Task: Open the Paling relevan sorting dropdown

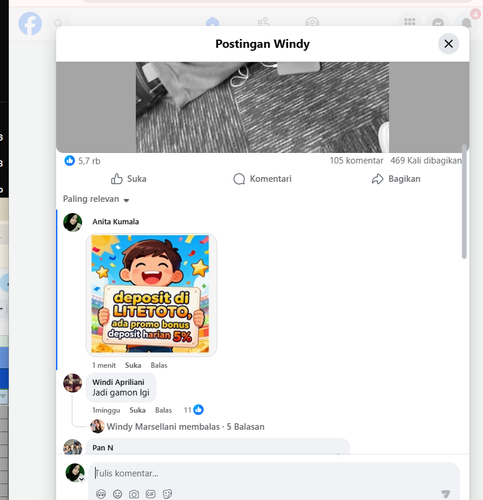Action: click(96, 199)
